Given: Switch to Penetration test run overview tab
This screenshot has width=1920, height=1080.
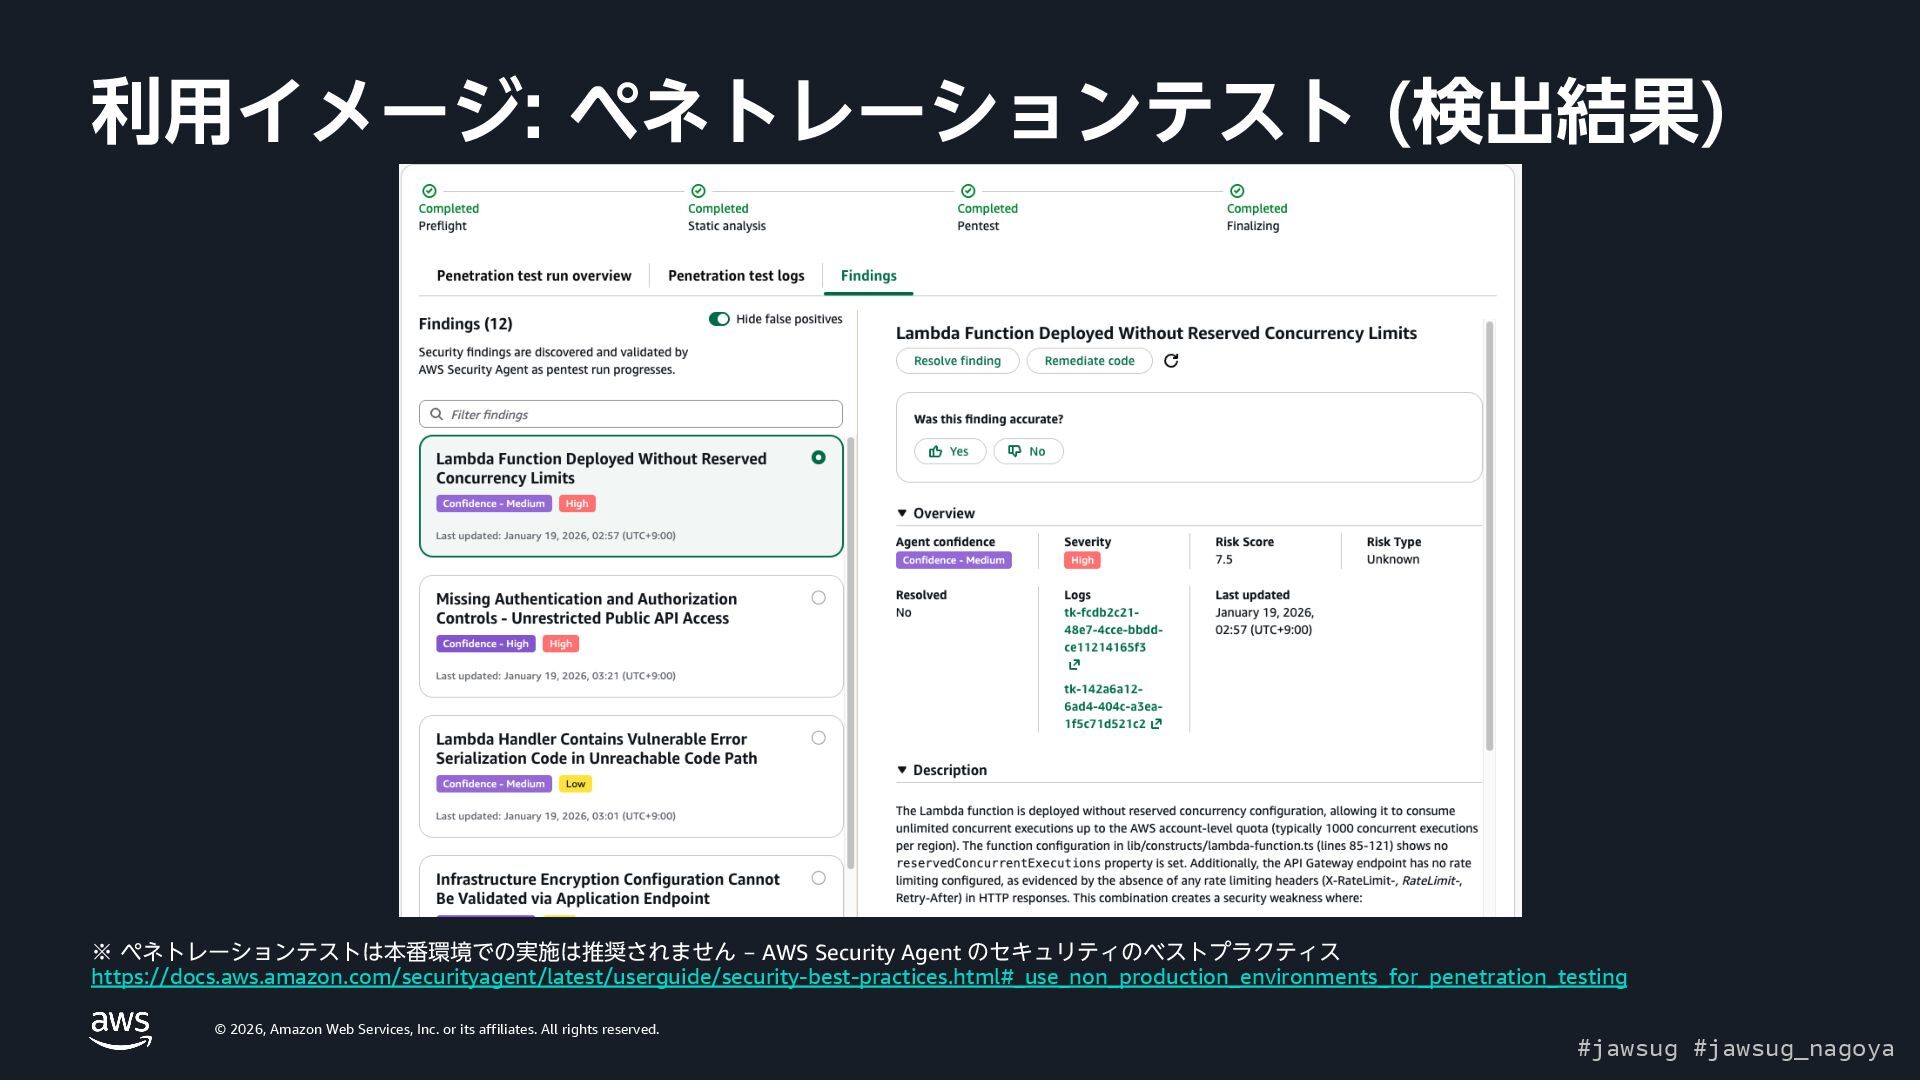Looking at the screenshot, I should point(533,276).
